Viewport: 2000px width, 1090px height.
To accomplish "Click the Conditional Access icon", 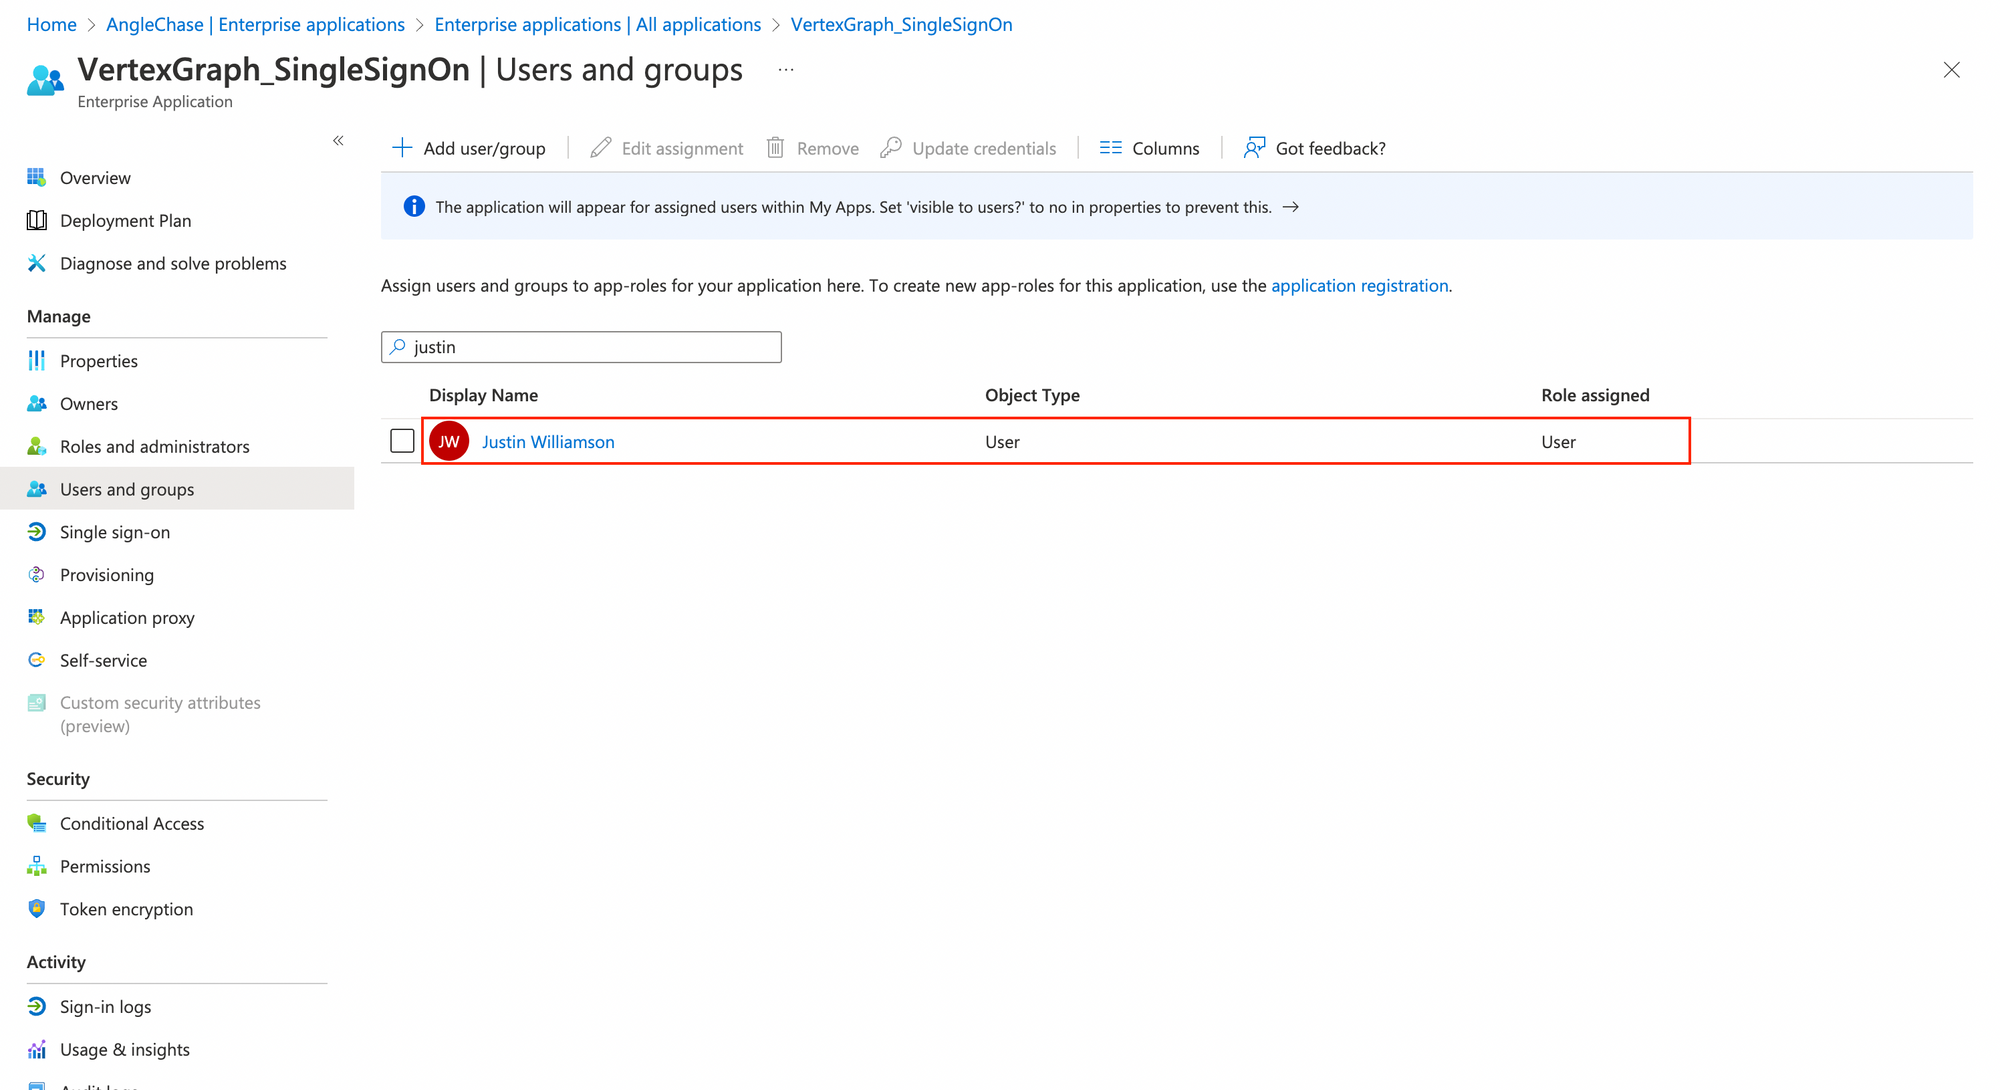I will pos(37,823).
